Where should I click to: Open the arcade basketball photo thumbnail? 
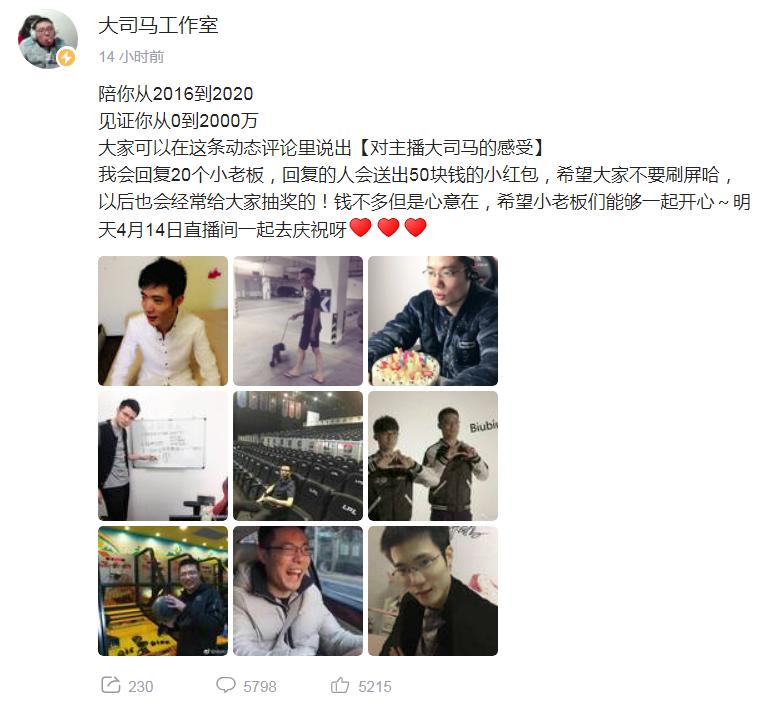point(163,591)
